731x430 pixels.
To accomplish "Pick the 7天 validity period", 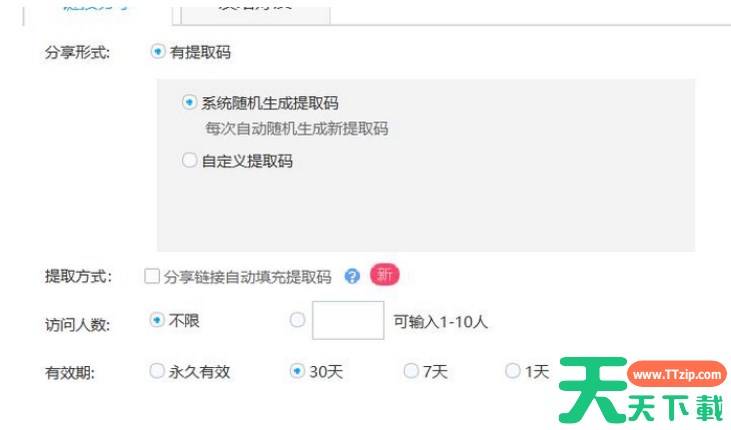I will [411, 371].
